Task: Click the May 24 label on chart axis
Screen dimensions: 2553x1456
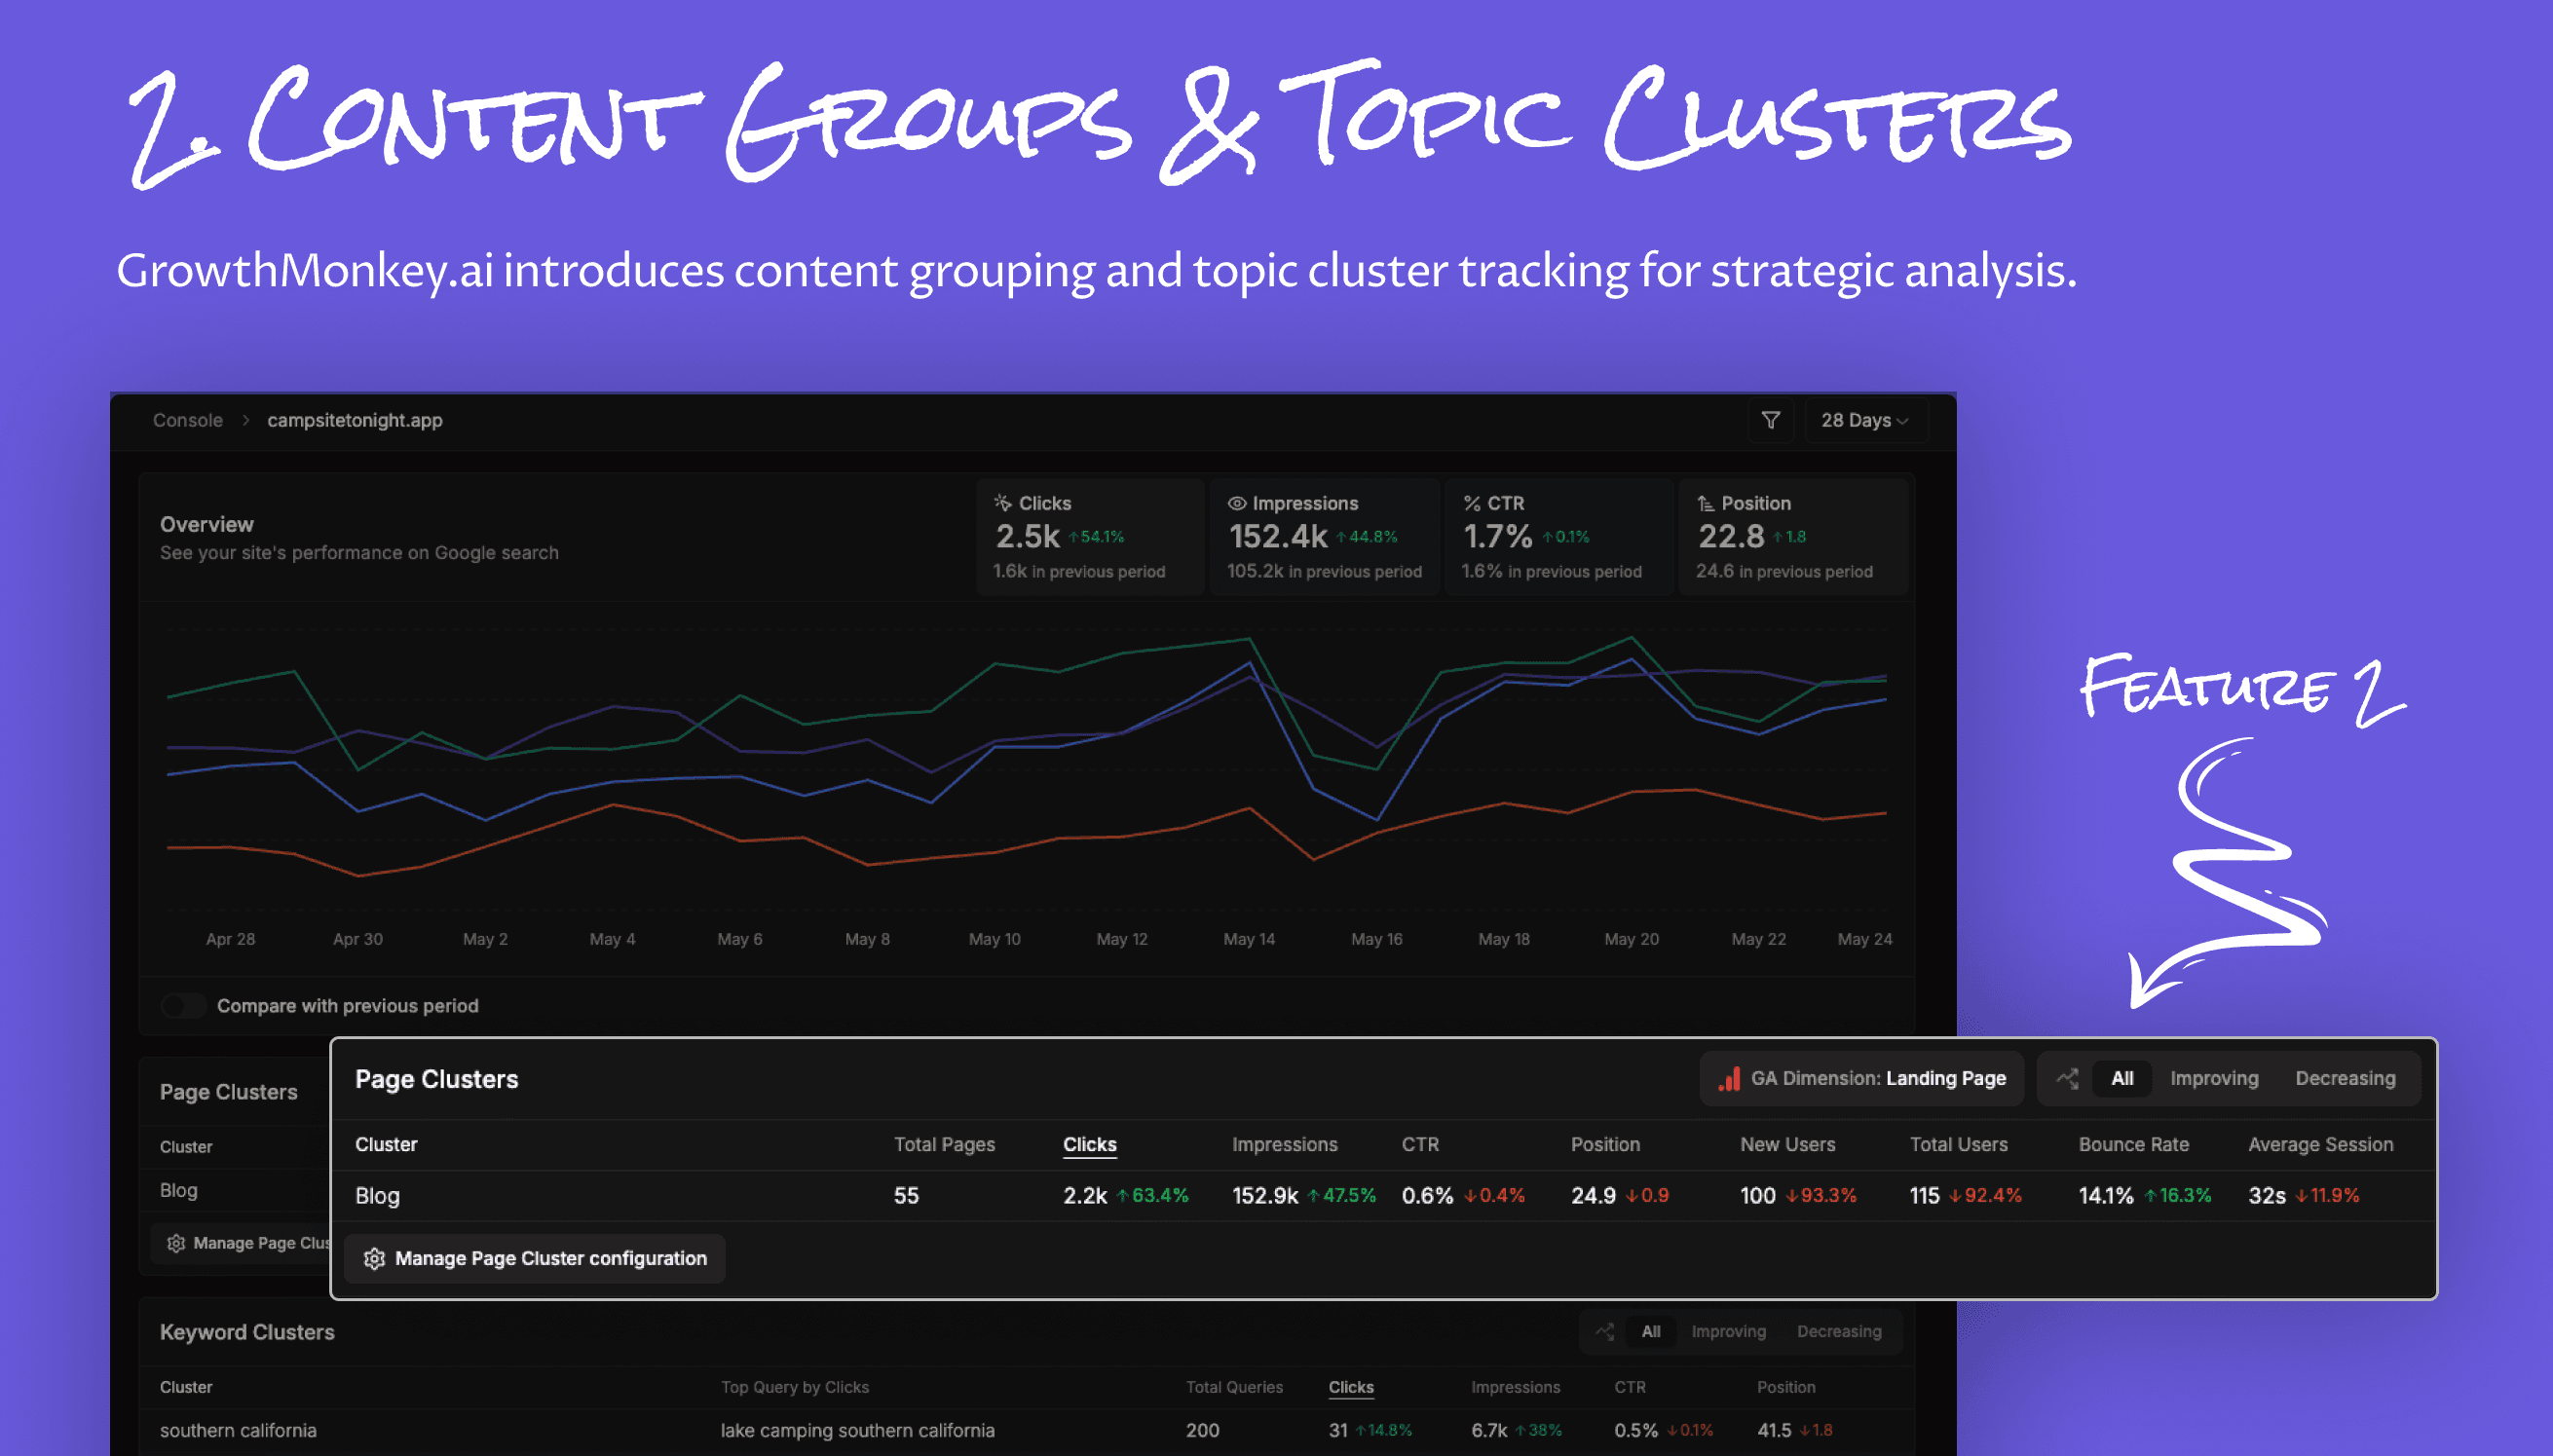Action: (x=1865, y=939)
